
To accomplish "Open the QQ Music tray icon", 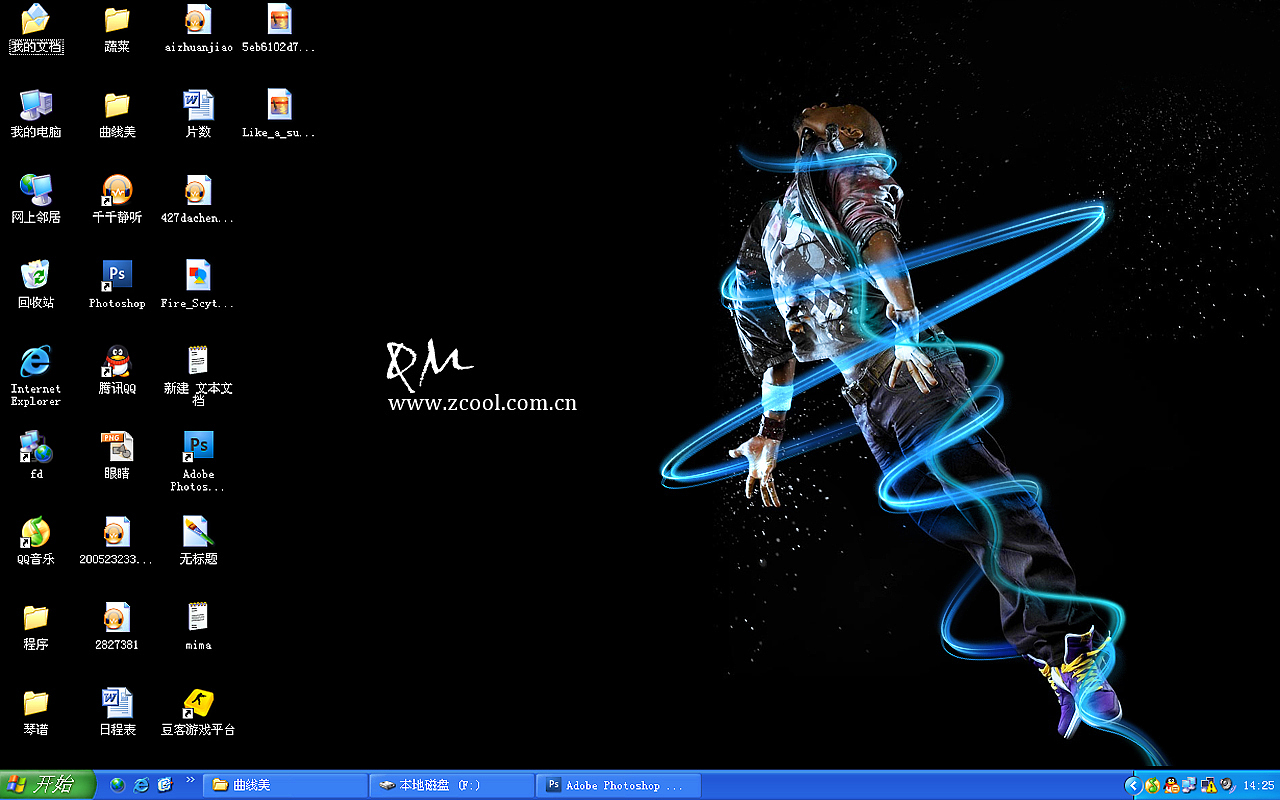I will point(1153,786).
